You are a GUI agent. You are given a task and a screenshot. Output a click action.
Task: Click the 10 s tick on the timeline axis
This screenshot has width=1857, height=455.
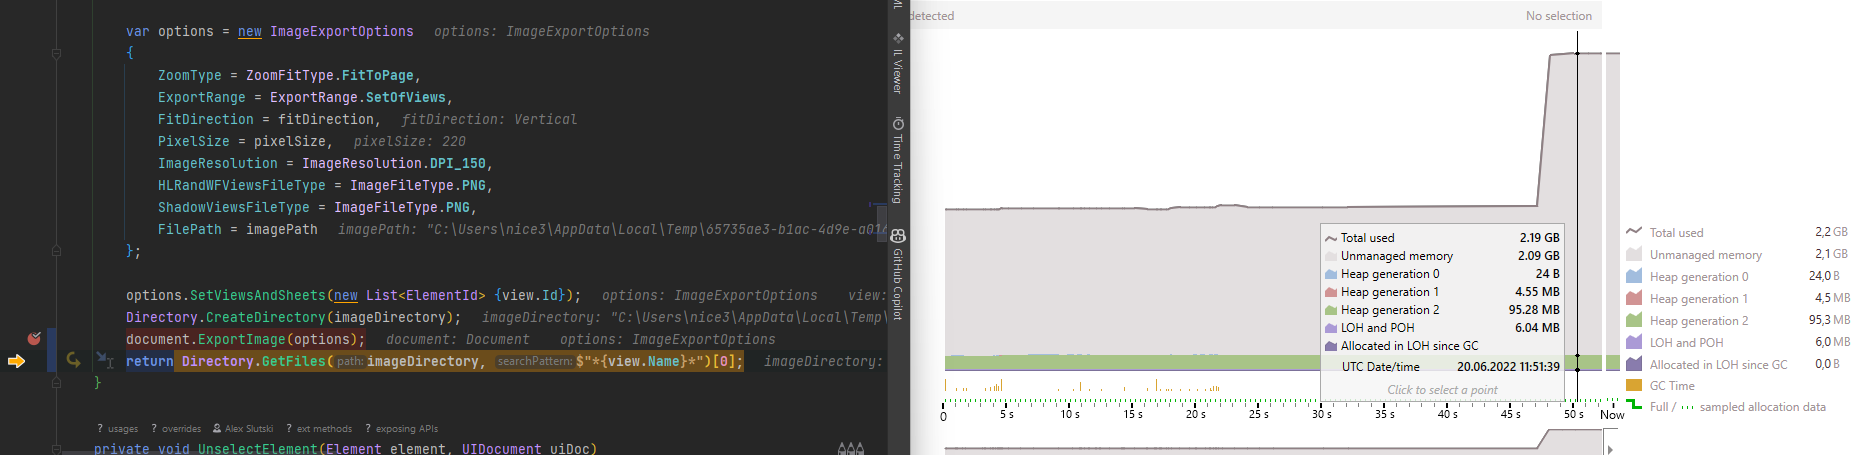pos(1070,414)
